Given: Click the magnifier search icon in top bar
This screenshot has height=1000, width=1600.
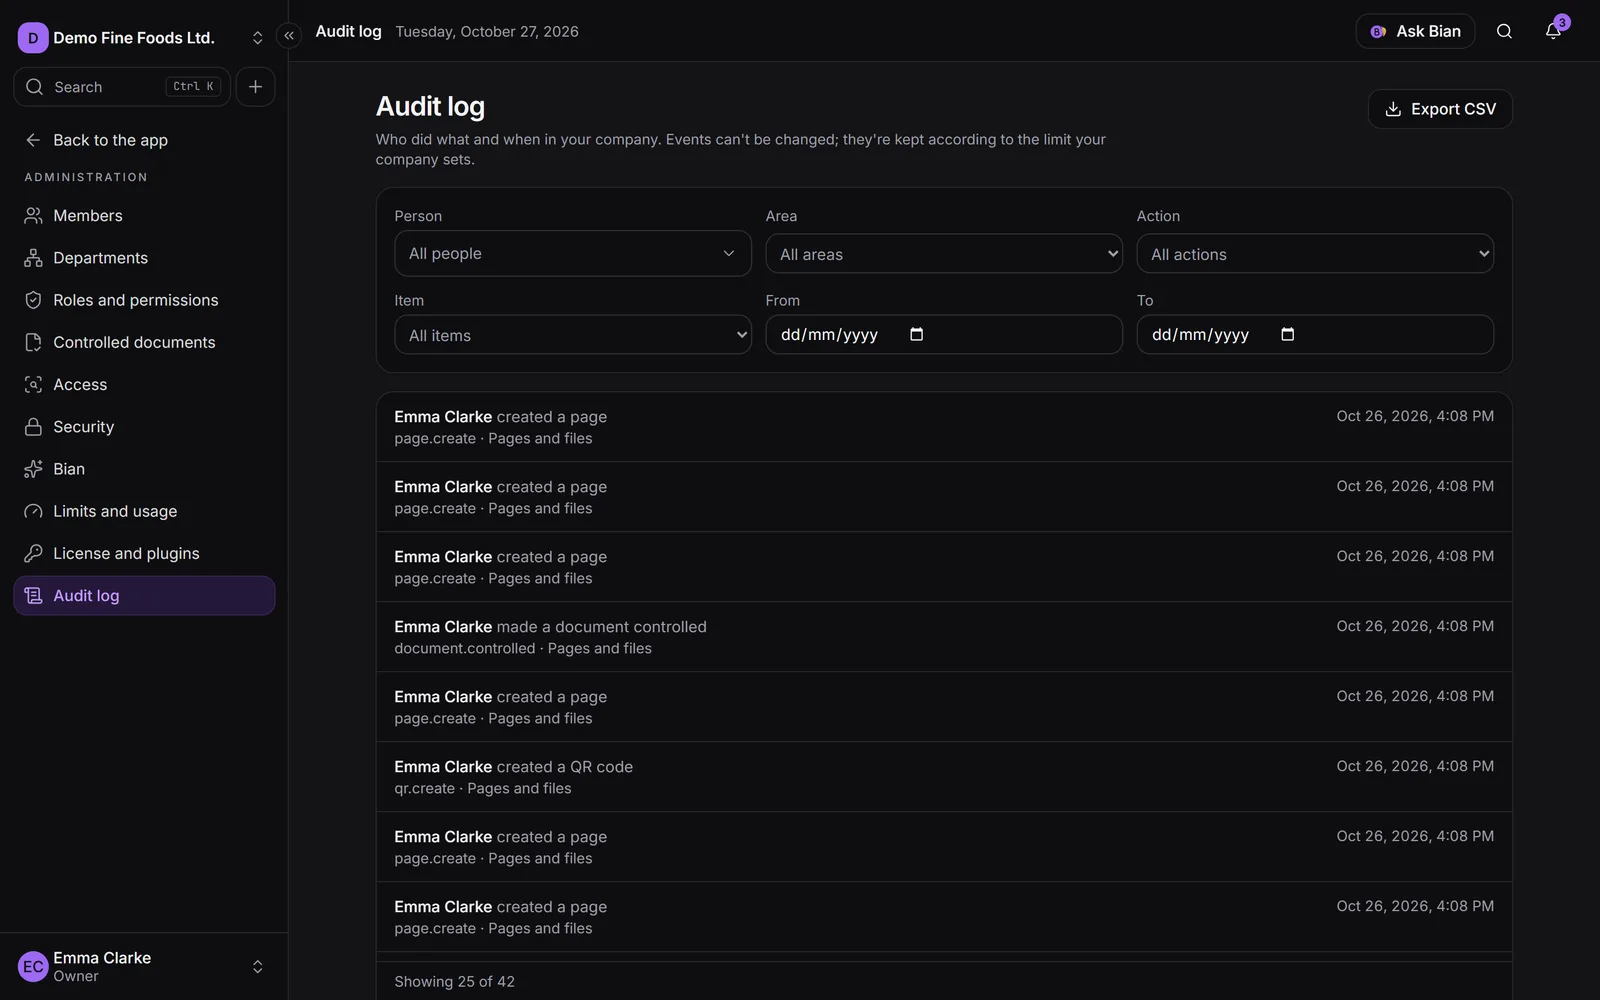Looking at the screenshot, I should 1504,31.
